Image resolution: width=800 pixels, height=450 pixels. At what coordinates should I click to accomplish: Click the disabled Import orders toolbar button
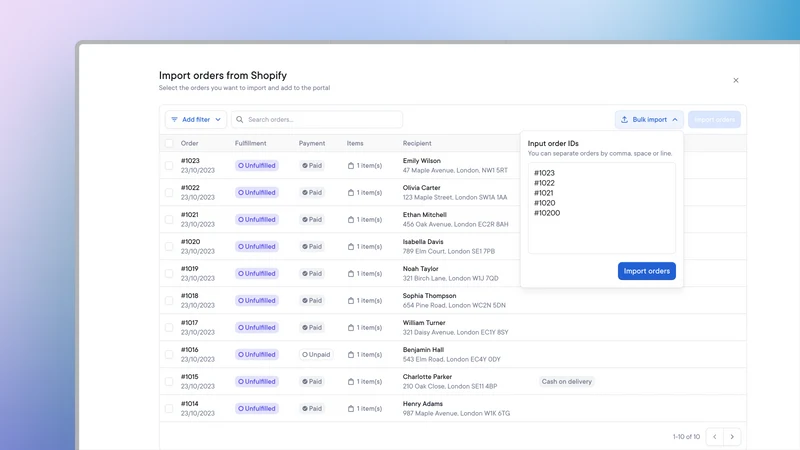[x=714, y=119]
